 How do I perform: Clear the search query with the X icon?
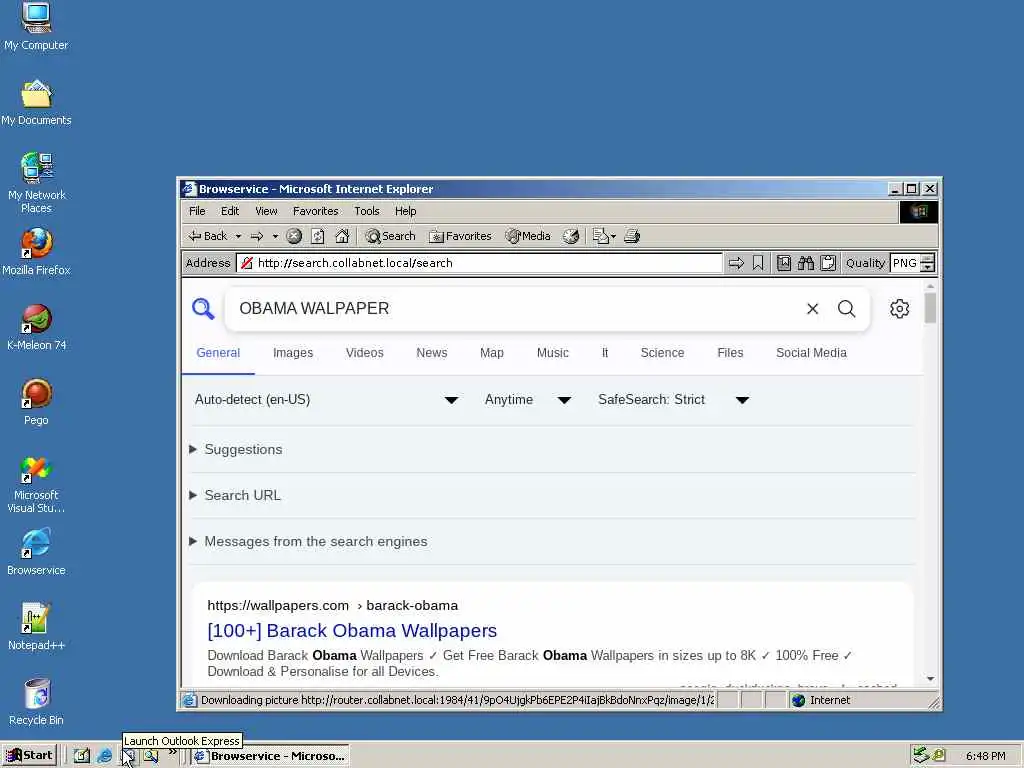(812, 309)
